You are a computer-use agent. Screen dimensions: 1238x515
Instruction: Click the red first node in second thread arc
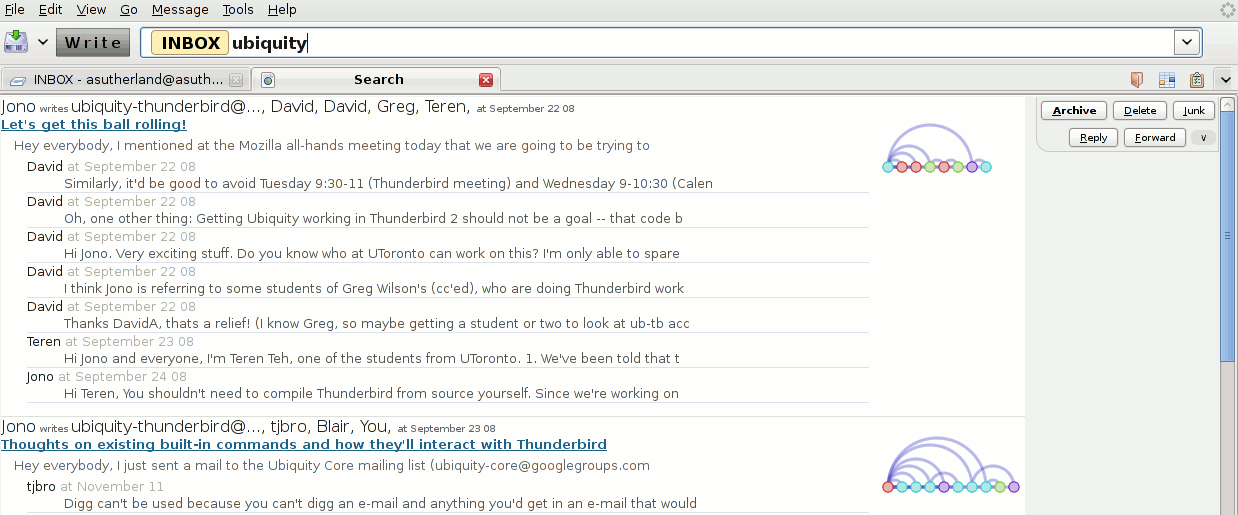(x=888, y=487)
